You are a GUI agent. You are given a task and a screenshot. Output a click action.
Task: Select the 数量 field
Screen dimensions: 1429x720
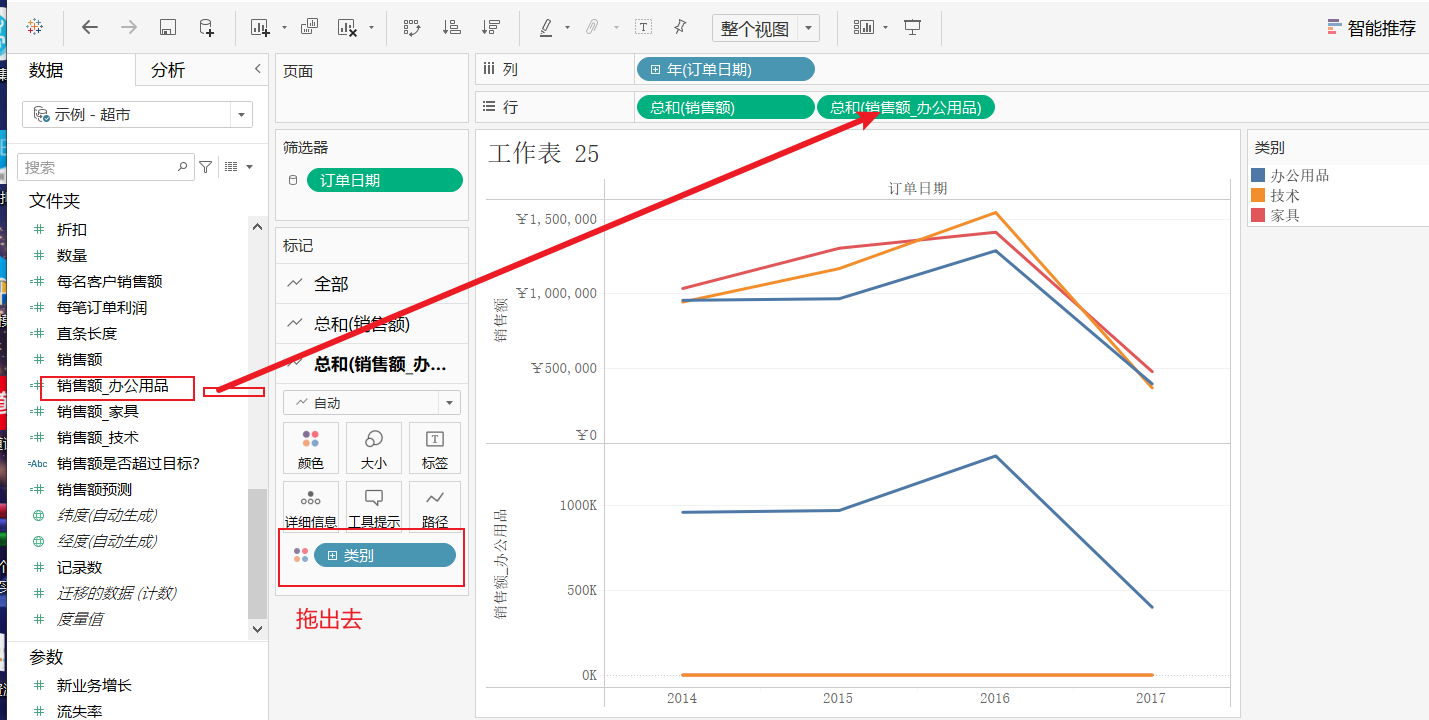(x=72, y=256)
